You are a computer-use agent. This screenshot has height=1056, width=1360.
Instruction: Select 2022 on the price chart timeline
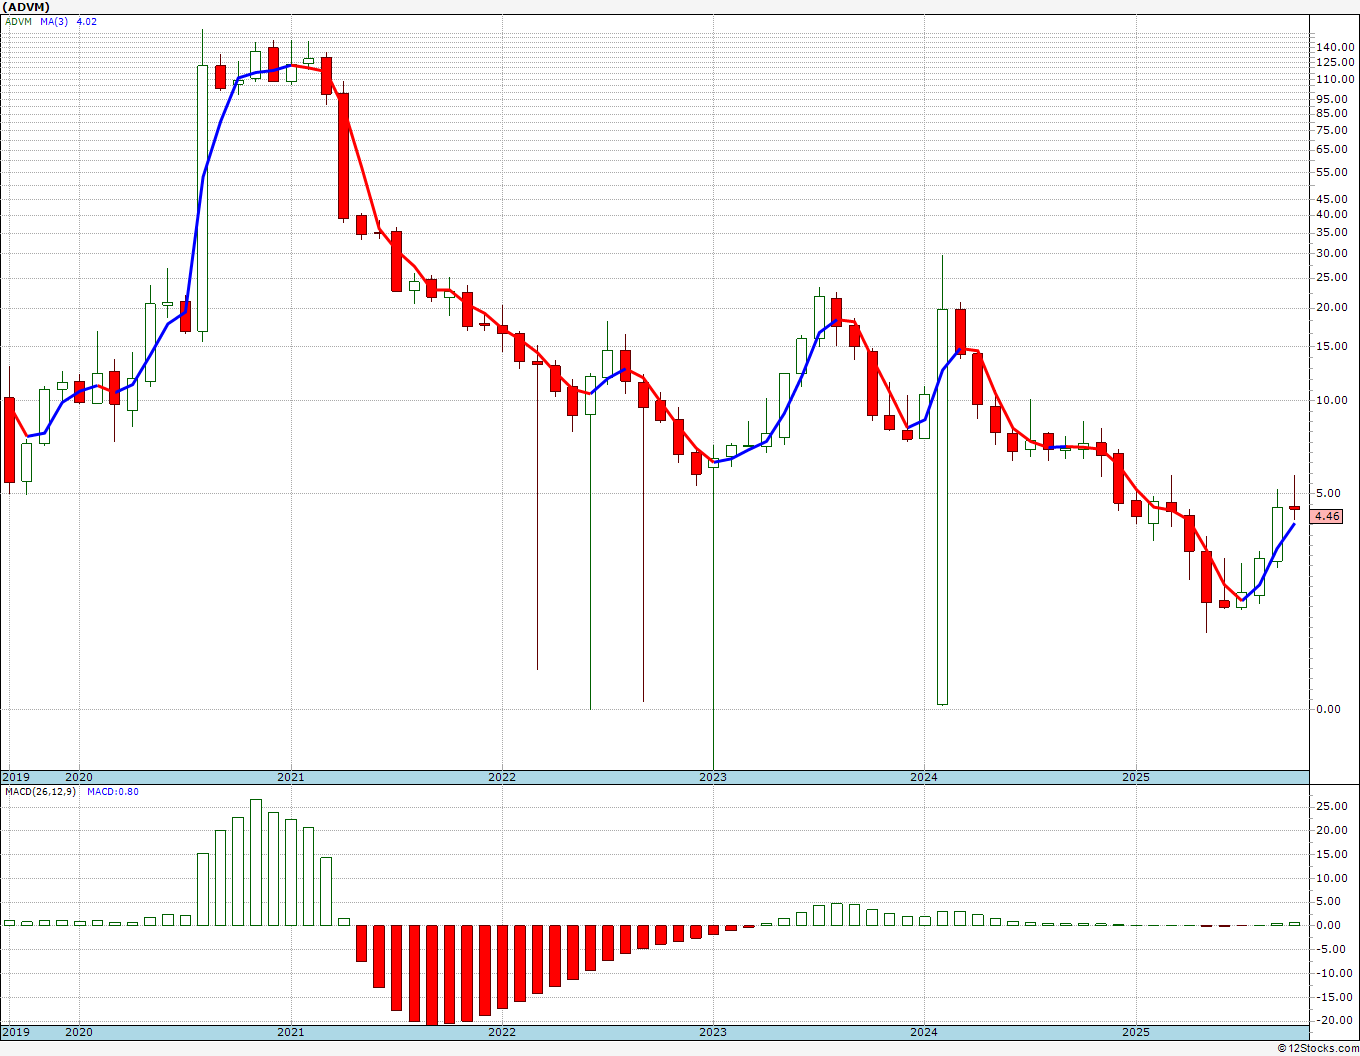pos(501,777)
